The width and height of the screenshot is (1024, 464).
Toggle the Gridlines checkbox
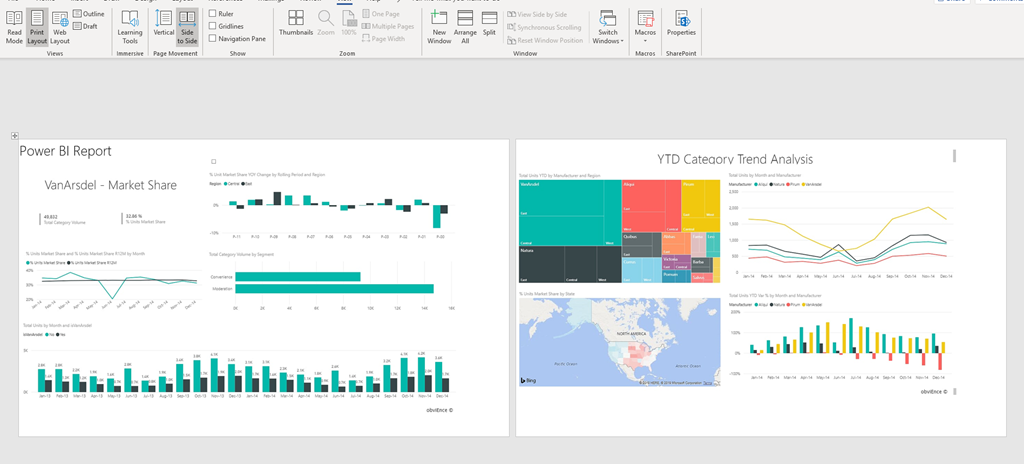[213, 26]
